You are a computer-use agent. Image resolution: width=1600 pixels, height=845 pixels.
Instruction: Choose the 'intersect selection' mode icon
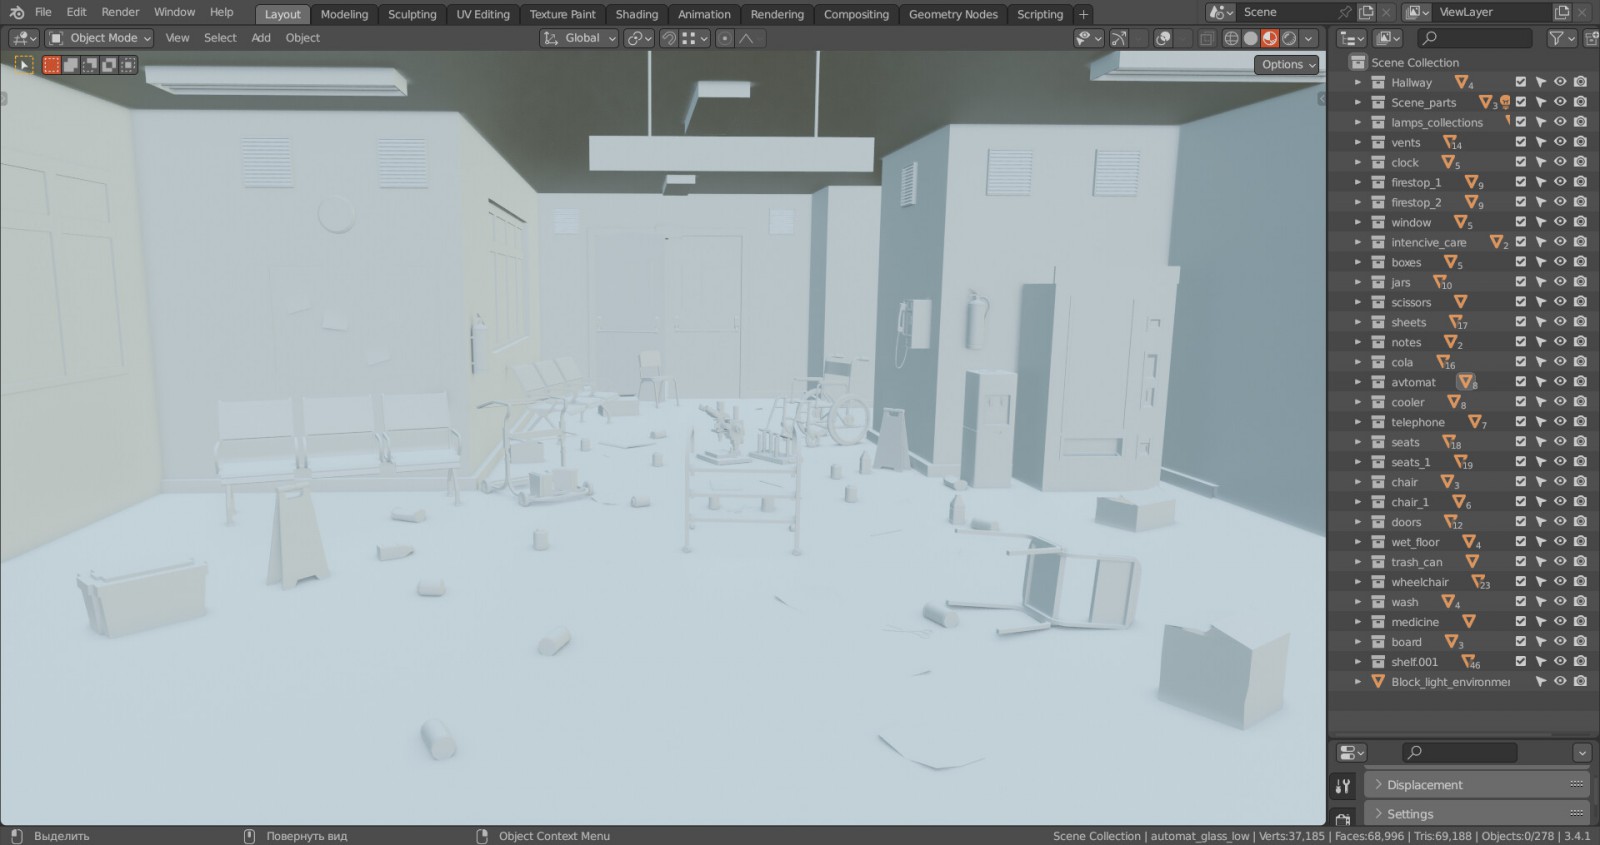pyautogui.click(x=128, y=65)
